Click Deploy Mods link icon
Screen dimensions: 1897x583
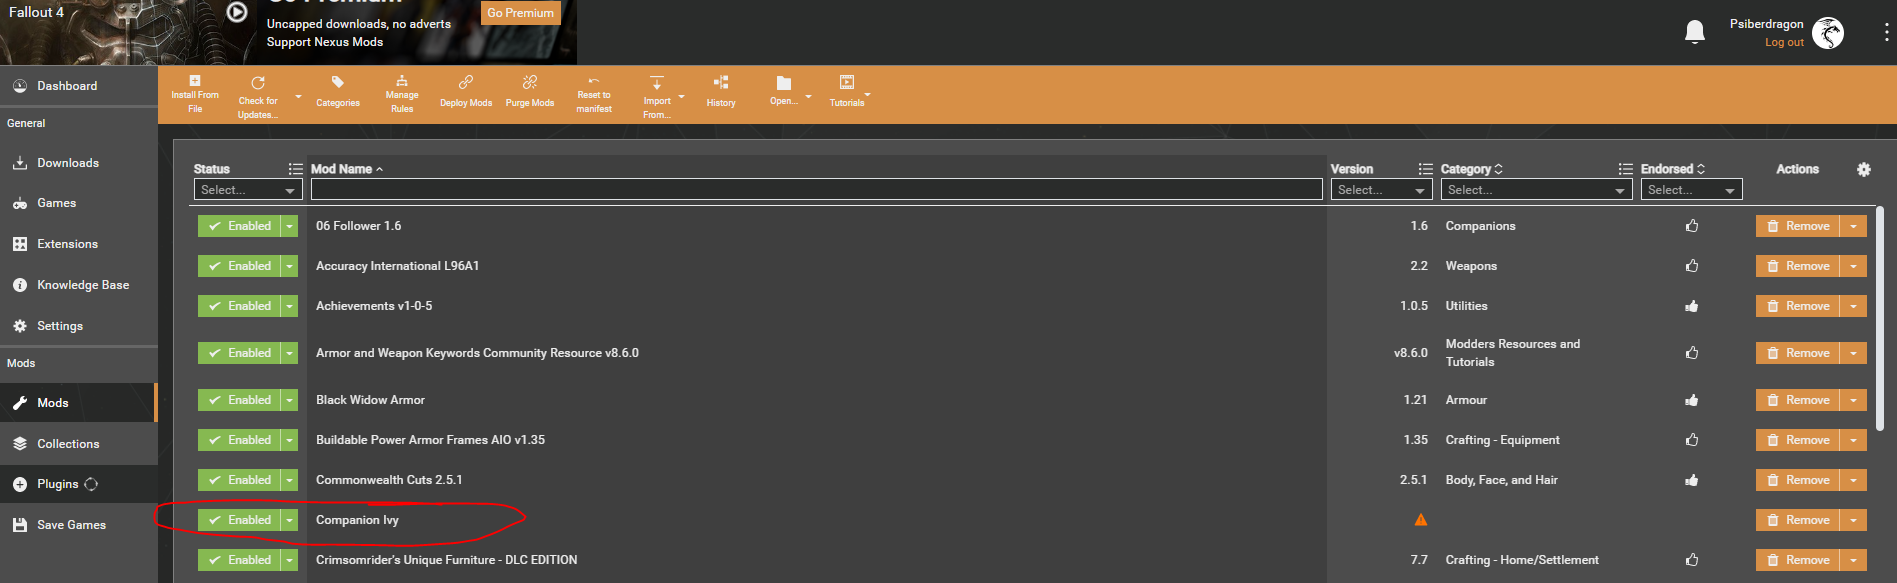click(466, 82)
